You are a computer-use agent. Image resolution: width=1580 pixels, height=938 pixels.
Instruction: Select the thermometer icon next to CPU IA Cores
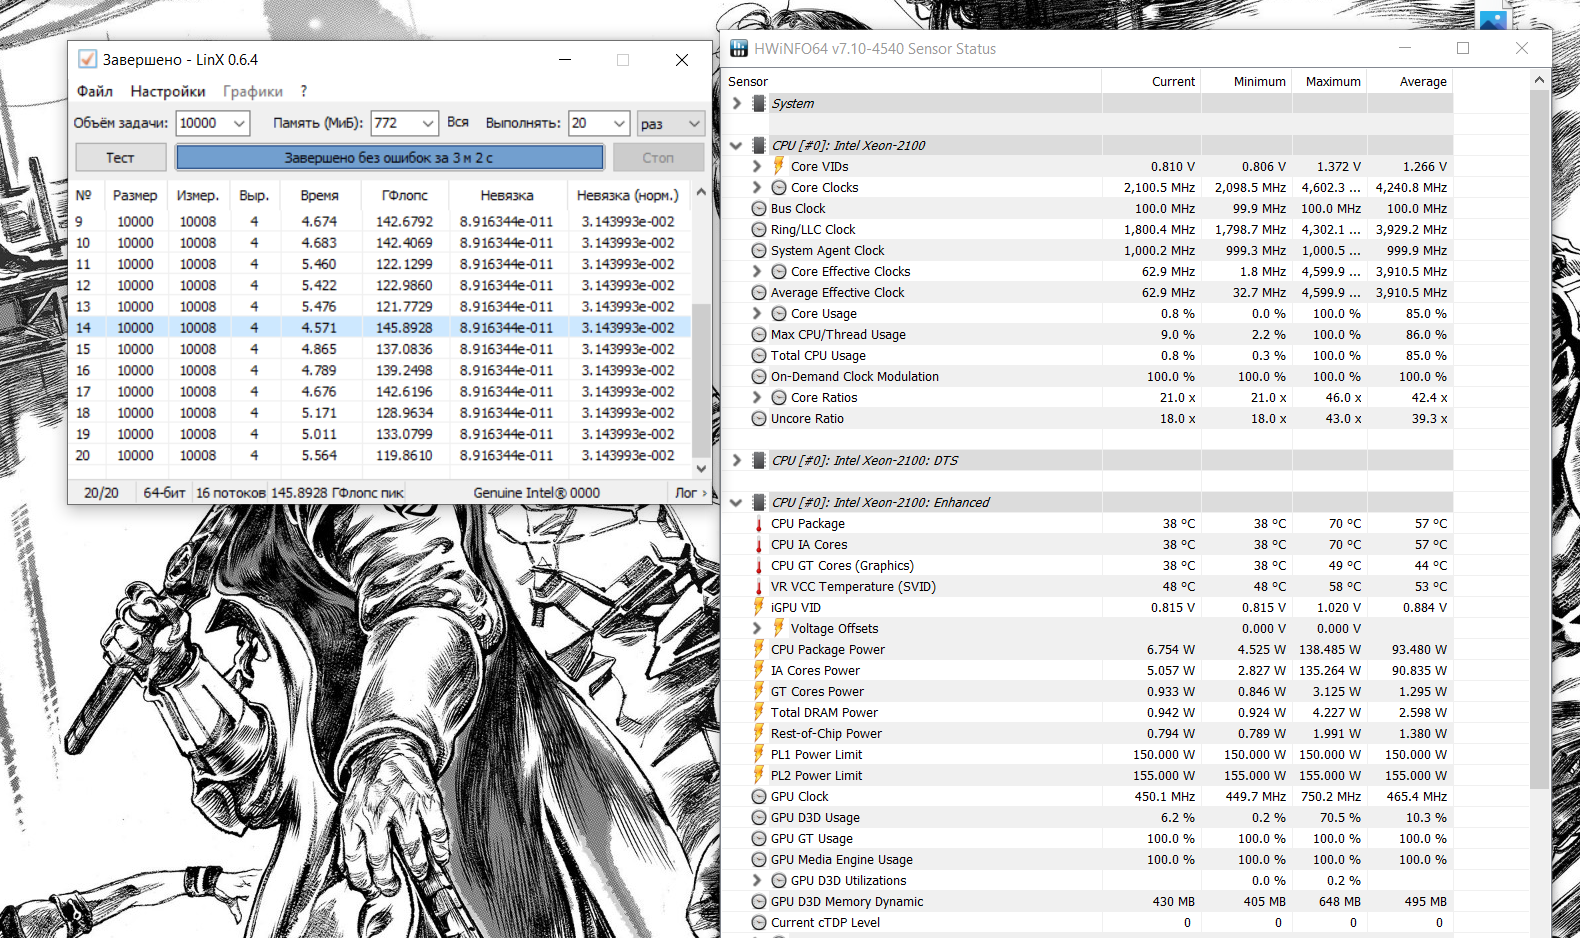click(x=759, y=544)
